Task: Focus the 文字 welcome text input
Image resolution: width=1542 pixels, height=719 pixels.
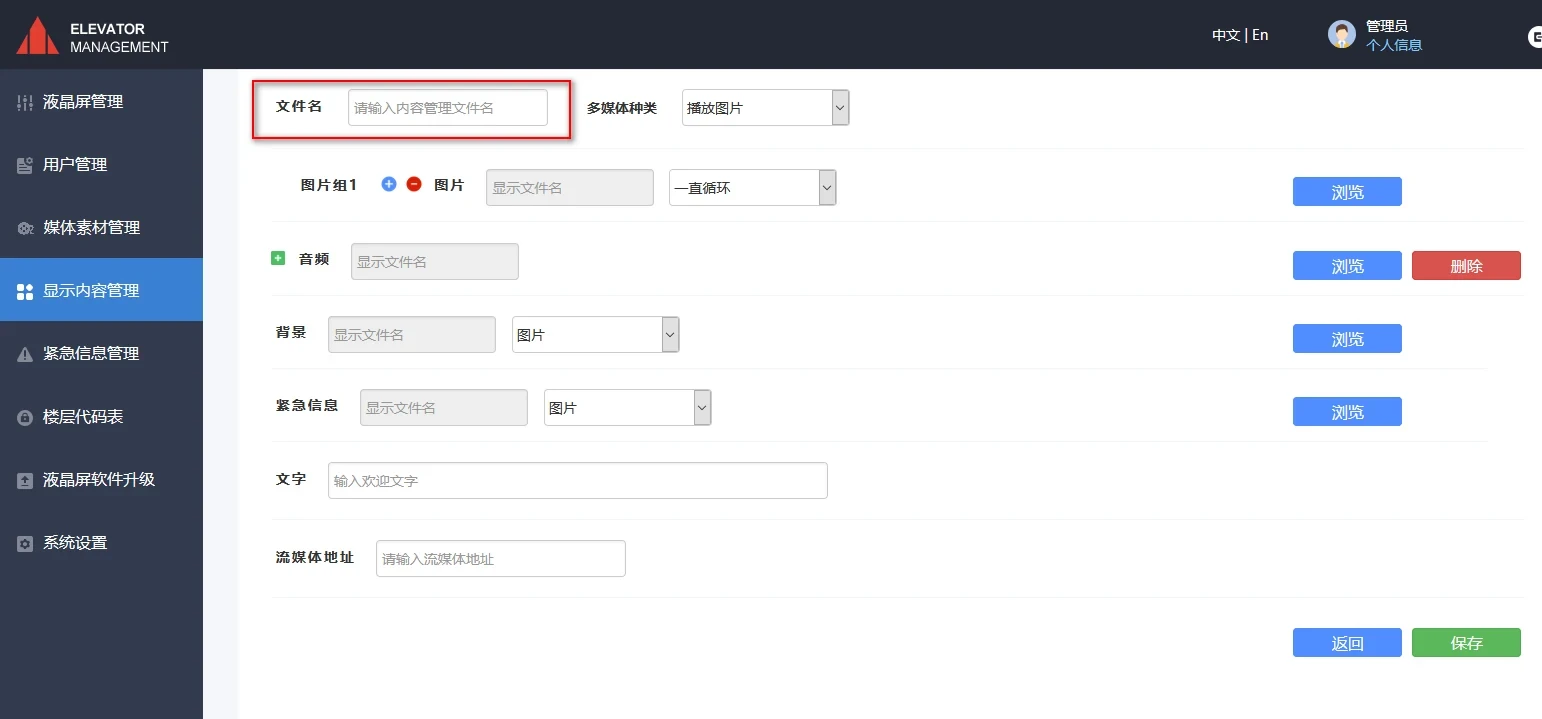Action: click(578, 481)
